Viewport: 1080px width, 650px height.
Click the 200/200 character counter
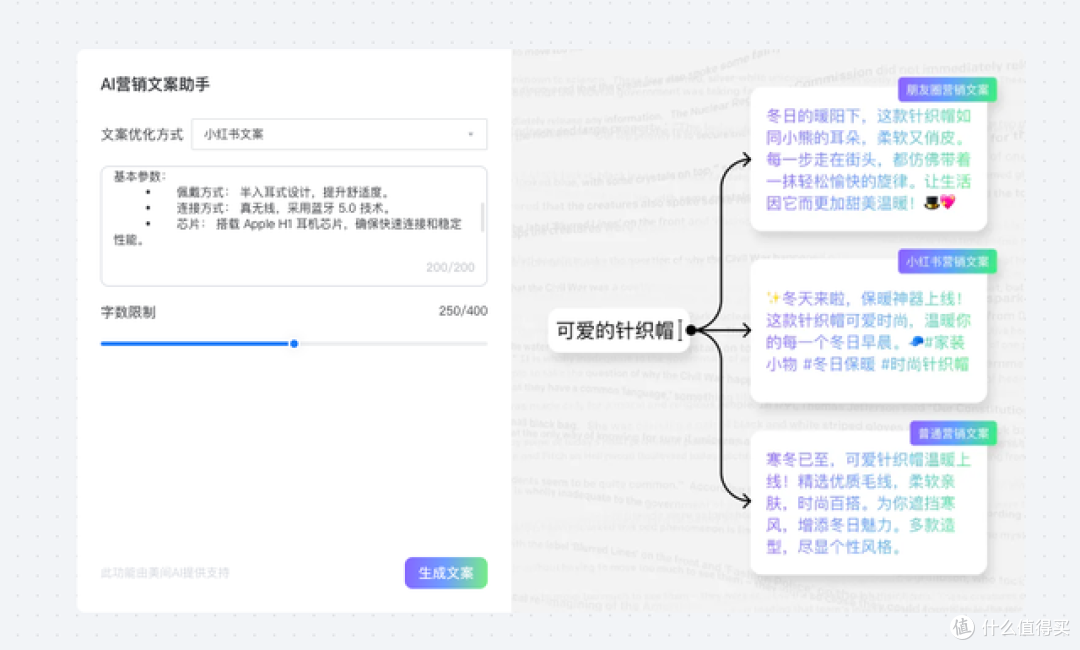point(450,267)
